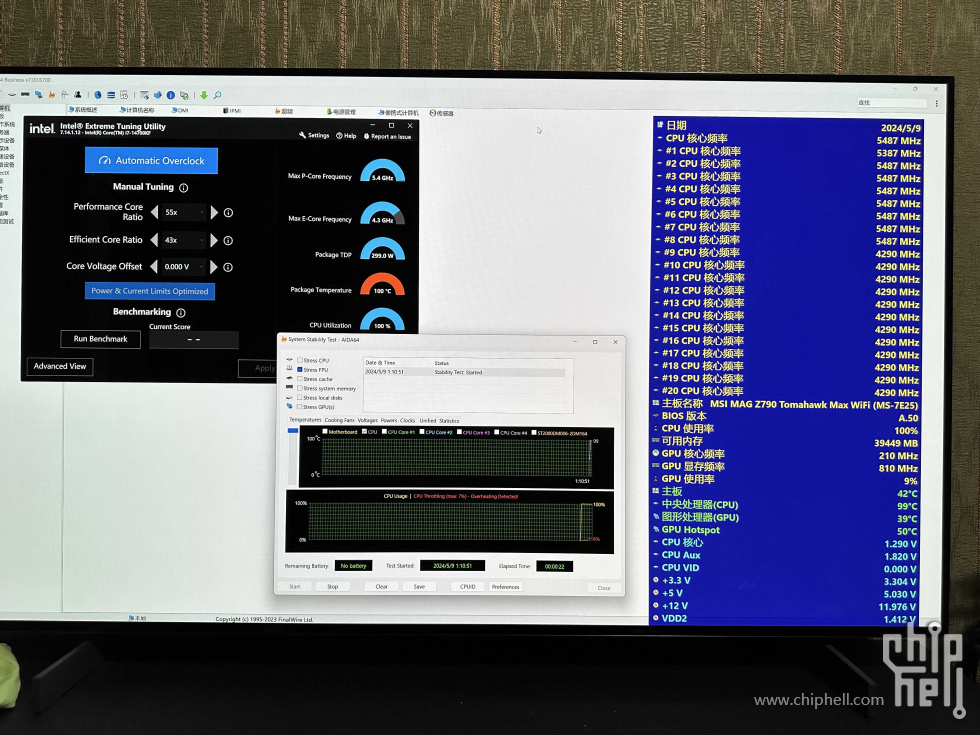Open XTU Advanced View
This screenshot has width=980, height=735.
[x=60, y=366]
